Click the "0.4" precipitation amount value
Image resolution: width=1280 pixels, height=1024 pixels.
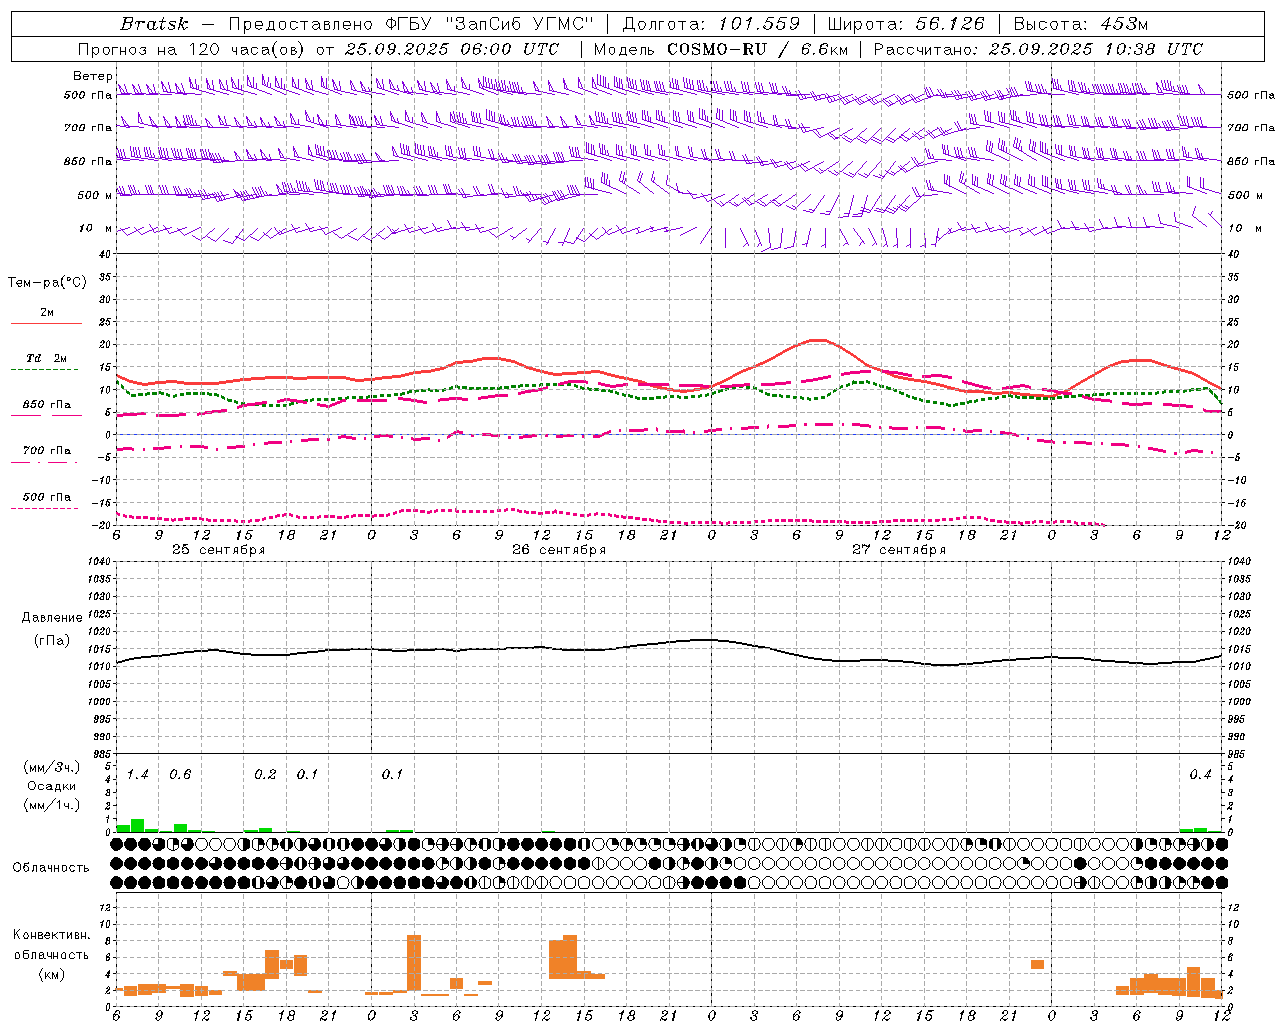(1200, 775)
